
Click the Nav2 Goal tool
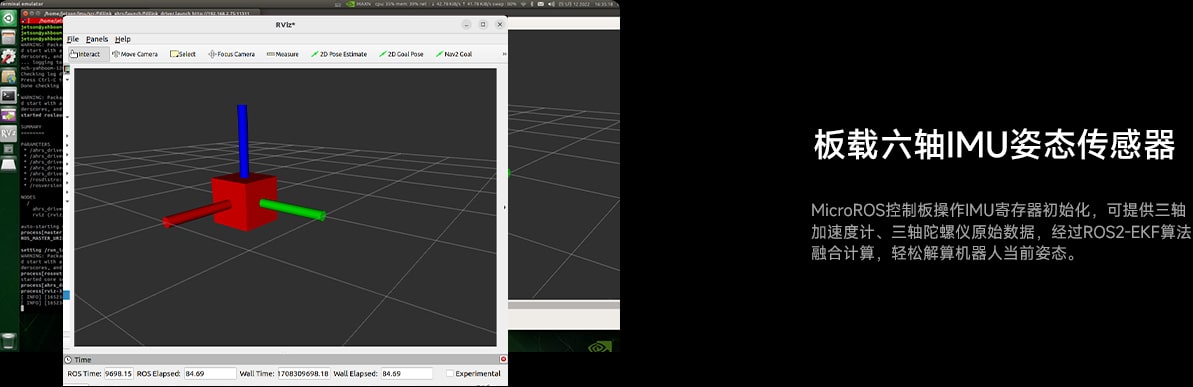pyautogui.click(x=453, y=54)
